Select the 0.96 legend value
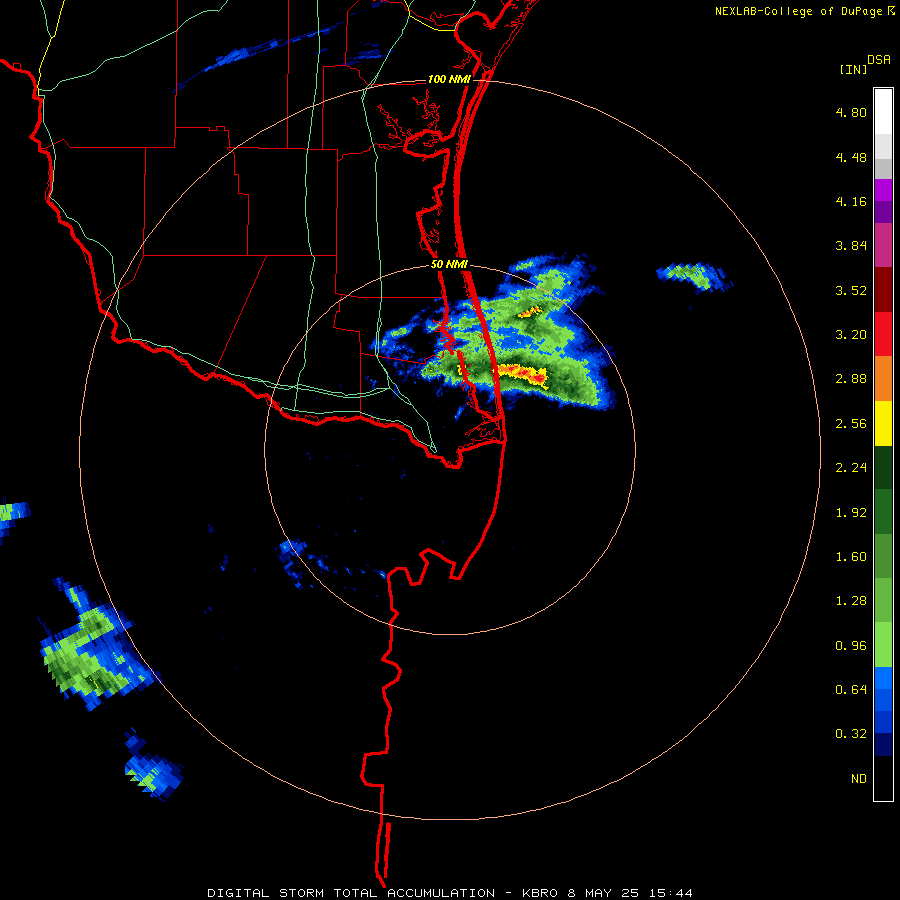Image resolution: width=900 pixels, height=900 pixels. [x=851, y=646]
